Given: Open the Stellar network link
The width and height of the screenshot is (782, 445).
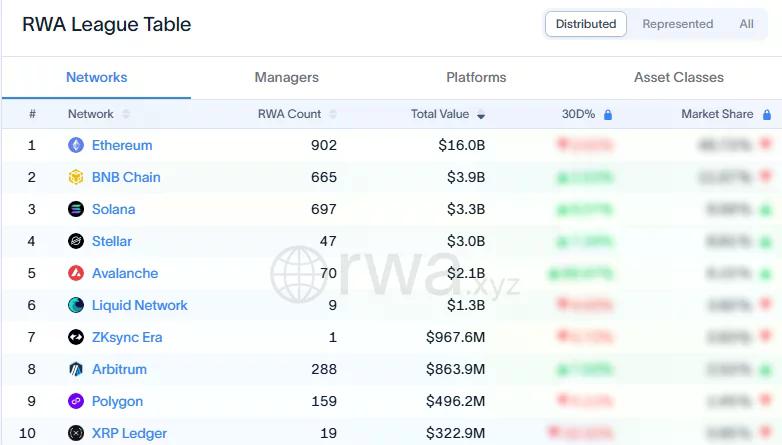Looking at the screenshot, I should click(x=112, y=241).
